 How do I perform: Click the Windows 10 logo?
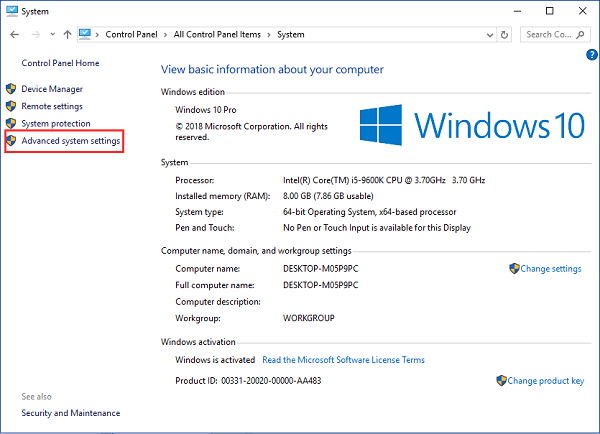point(472,125)
